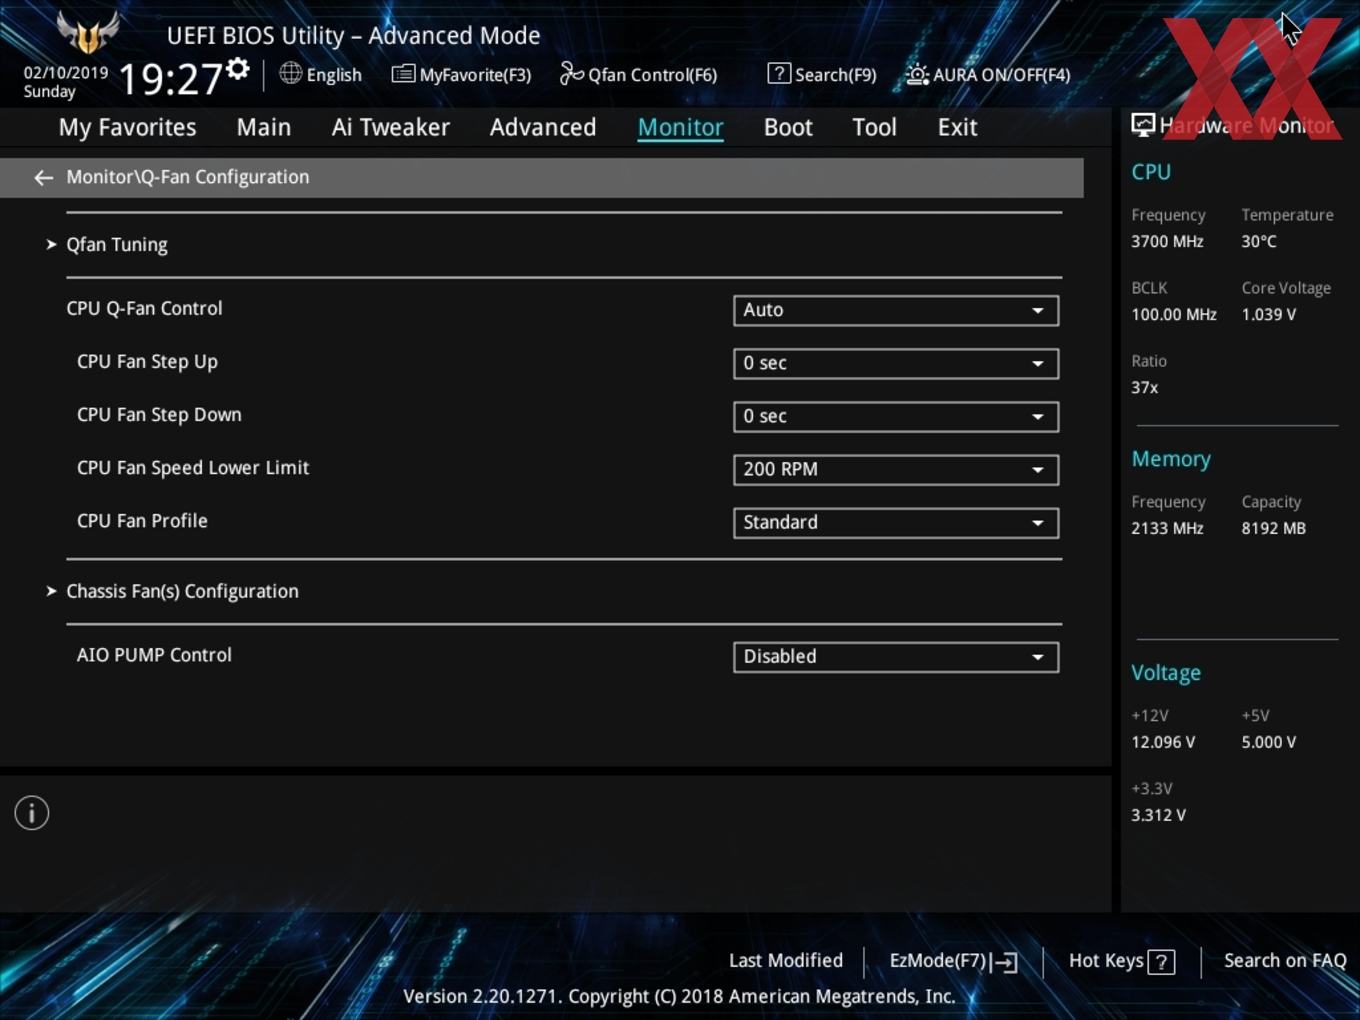
Task: Click the TUF logo emblem
Action: [88, 33]
